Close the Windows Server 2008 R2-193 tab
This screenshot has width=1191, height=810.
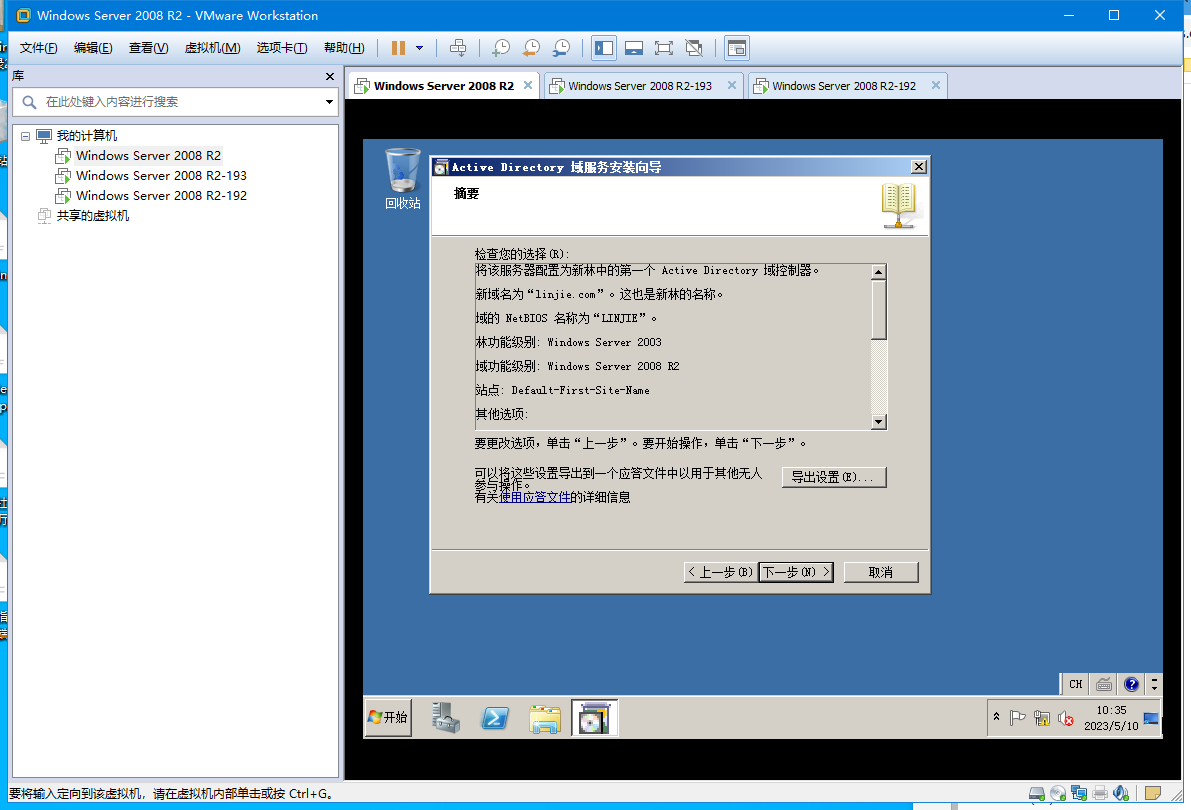[731, 85]
